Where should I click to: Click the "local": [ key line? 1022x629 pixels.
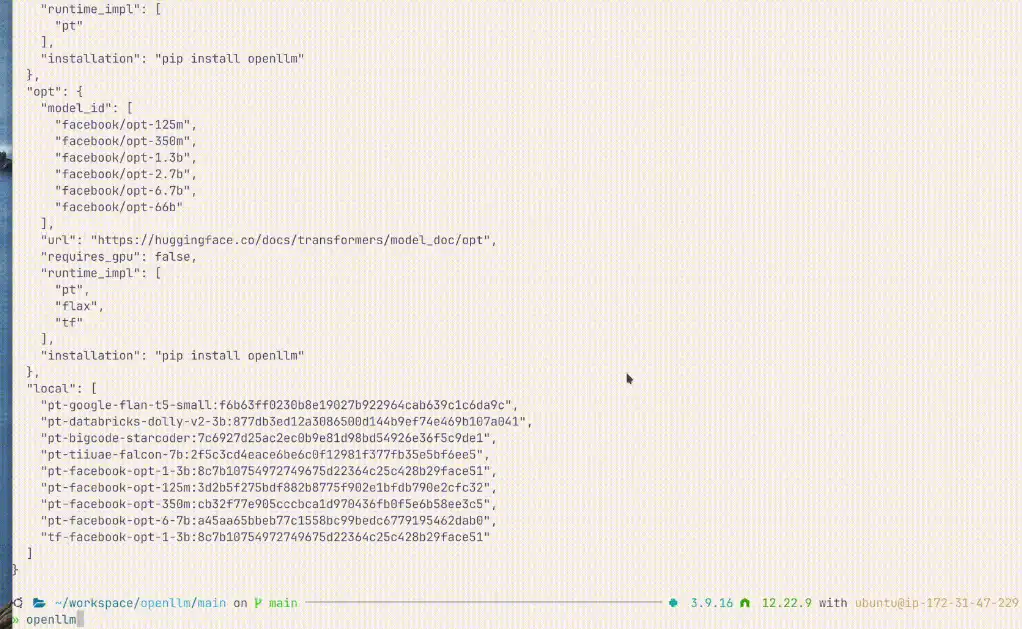pos(62,388)
